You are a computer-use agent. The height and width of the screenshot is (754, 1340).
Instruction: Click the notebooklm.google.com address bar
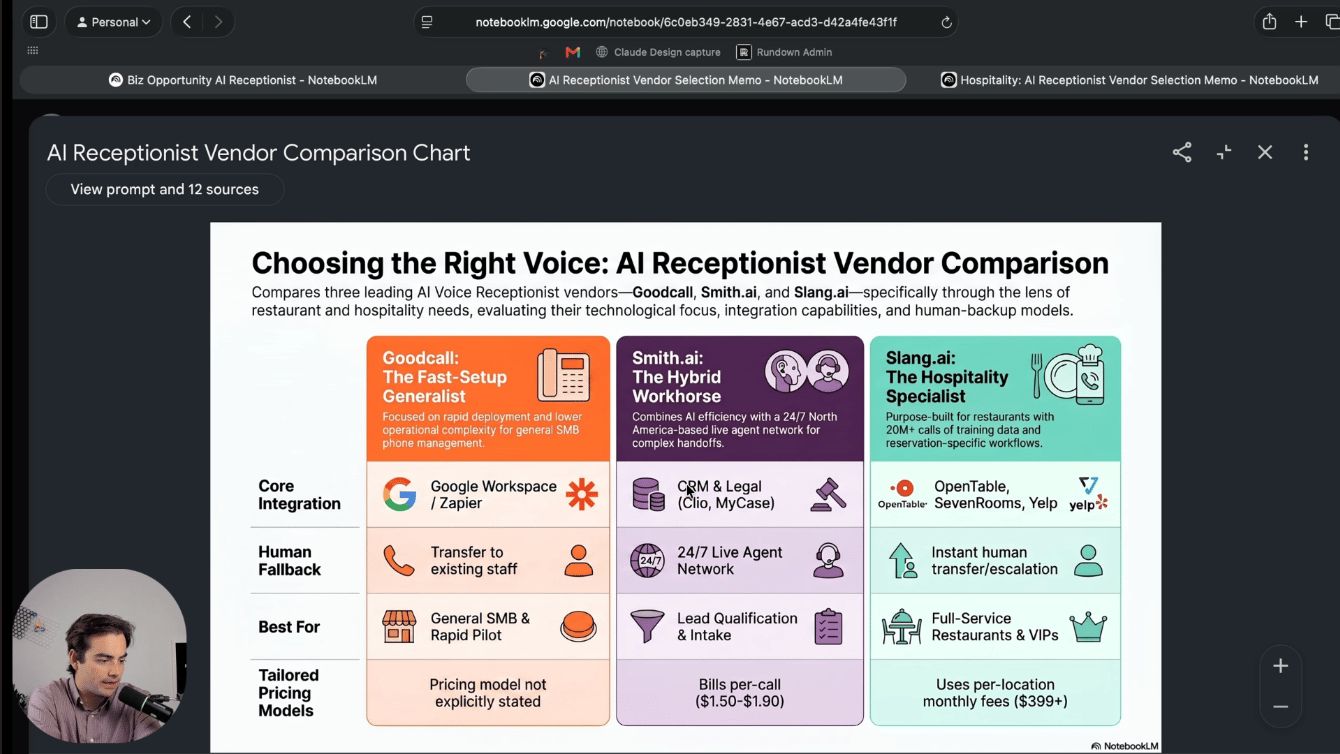coord(686,22)
